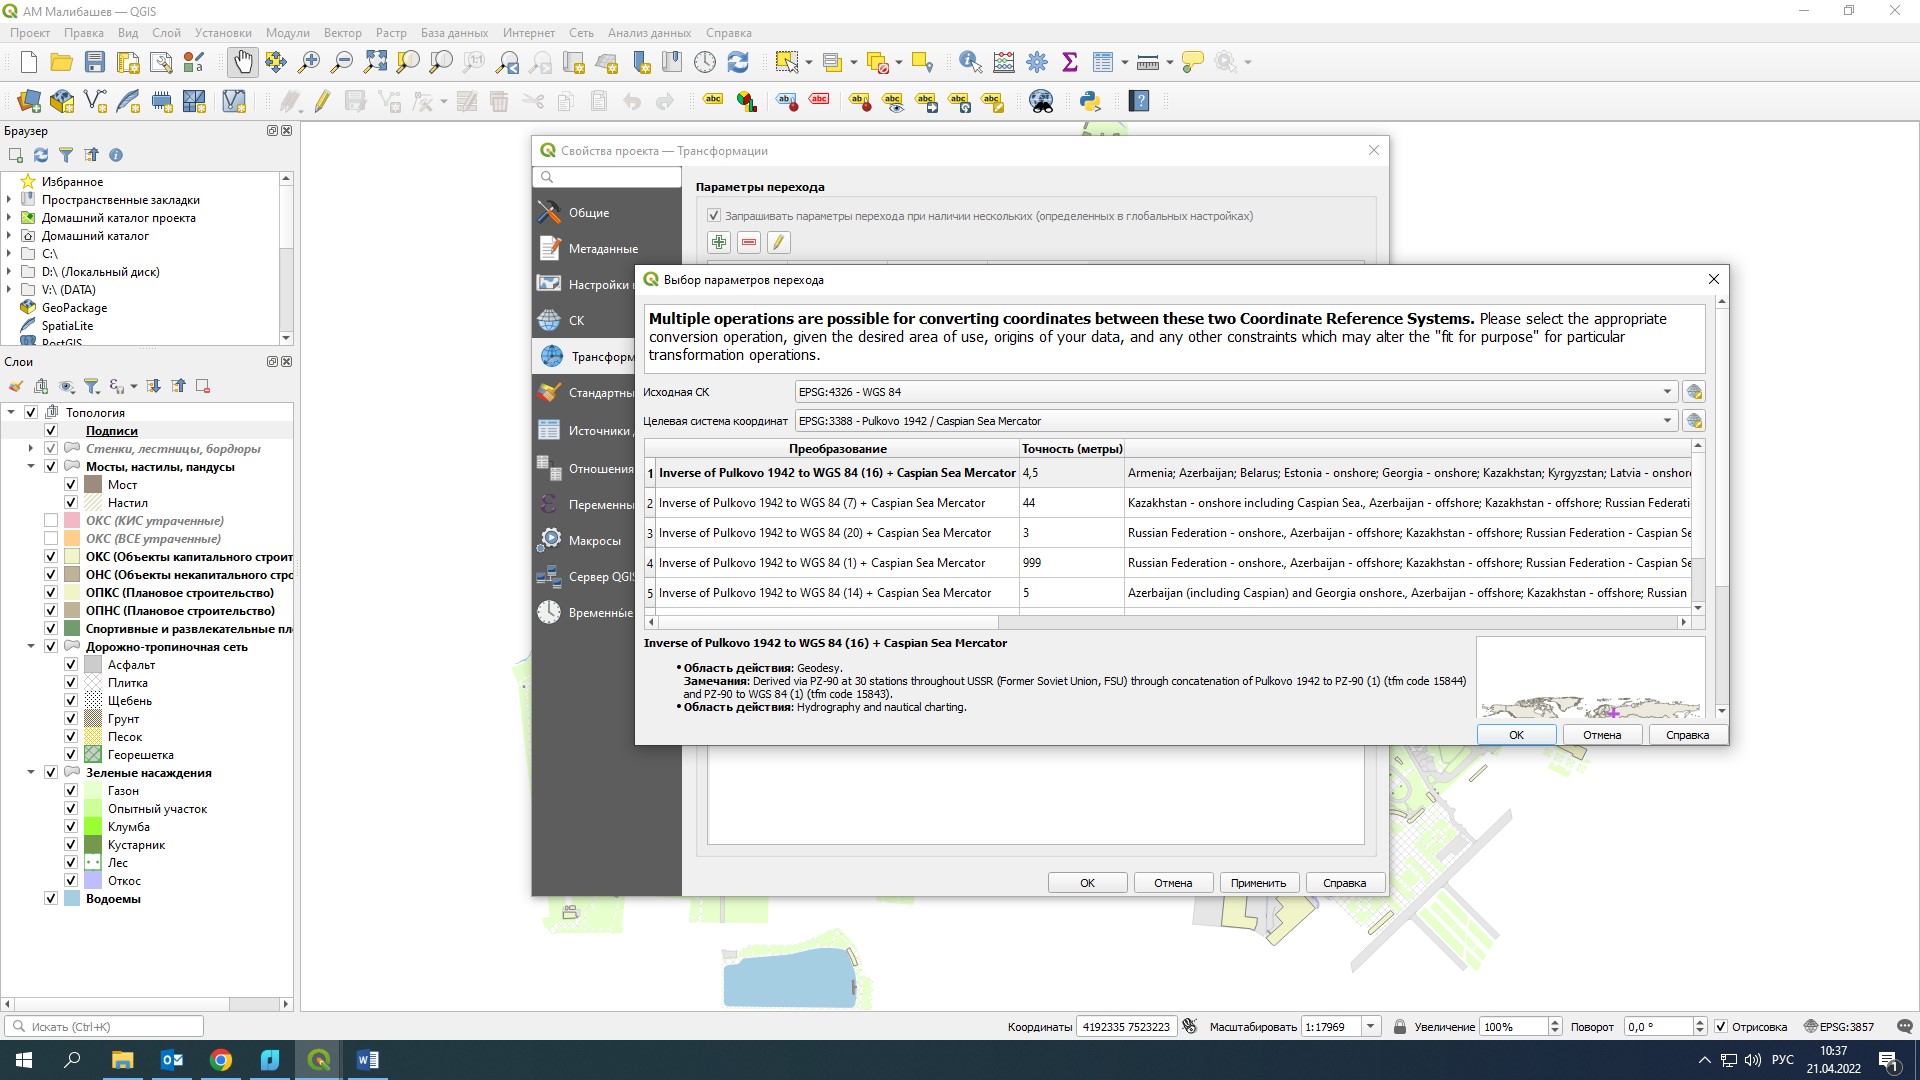
Task: Uncheck the Водоемы layer visibility
Action: point(51,899)
